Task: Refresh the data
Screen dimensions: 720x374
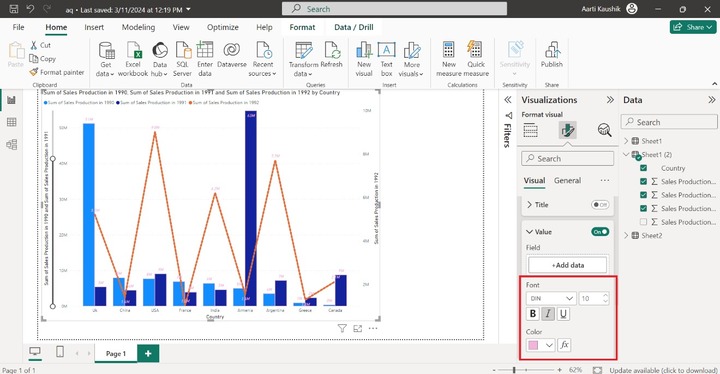Action: coord(332,55)
